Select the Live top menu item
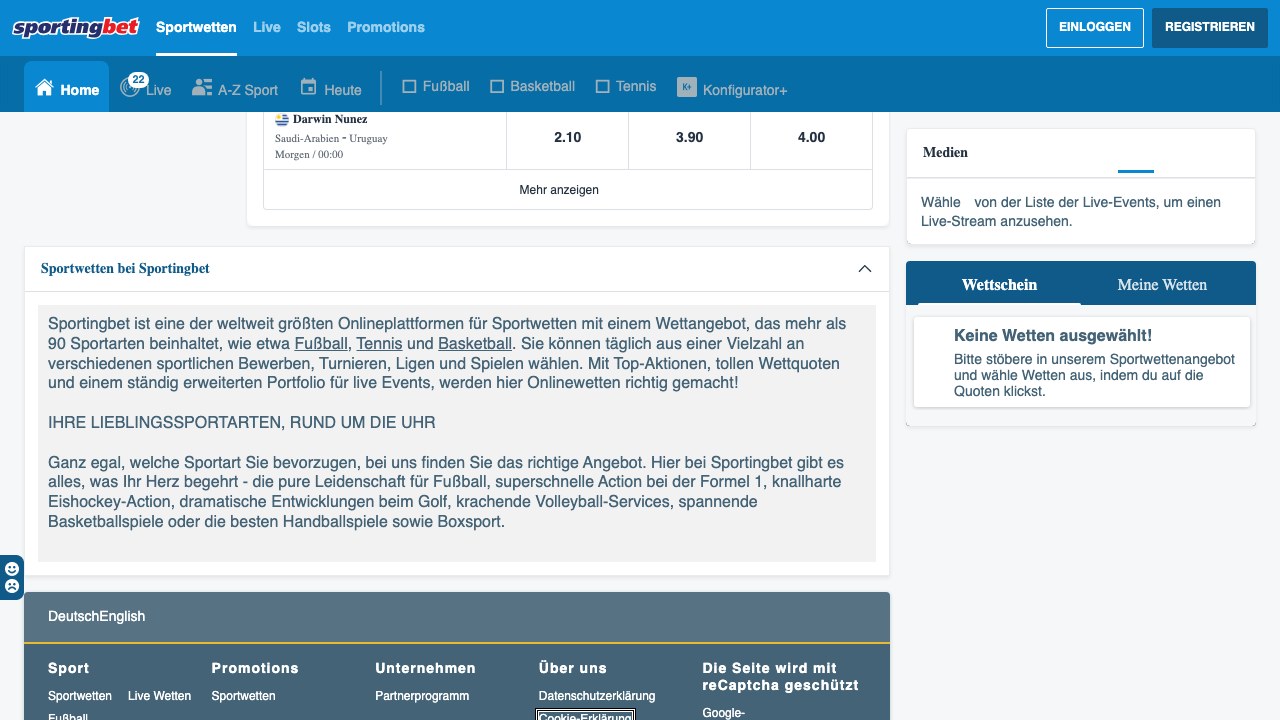The height and width of the screenshot is (720, 1280). pyautogui.click(x=267, y=27)
